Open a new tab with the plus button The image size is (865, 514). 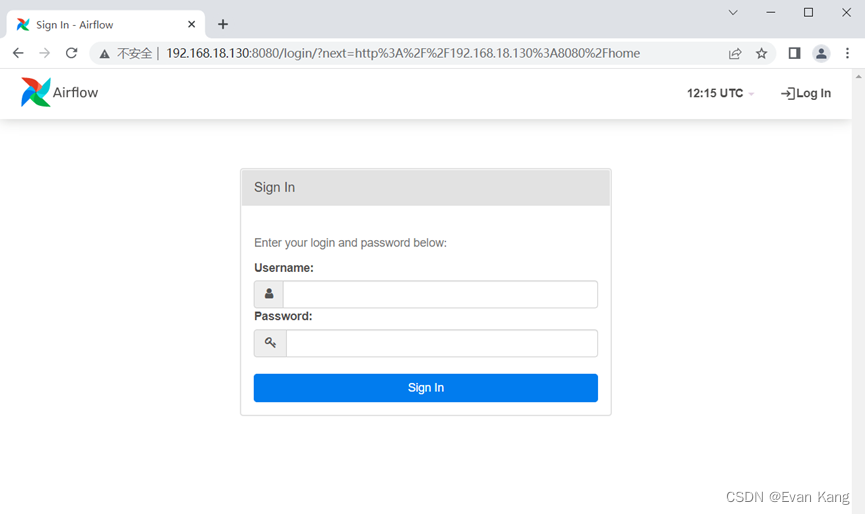coord(223,24)
